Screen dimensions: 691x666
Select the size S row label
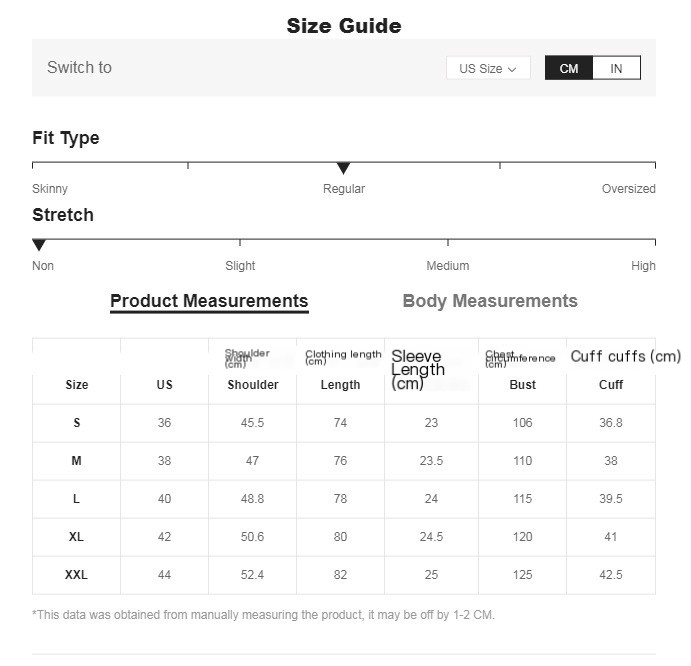[x=77, y=423]
